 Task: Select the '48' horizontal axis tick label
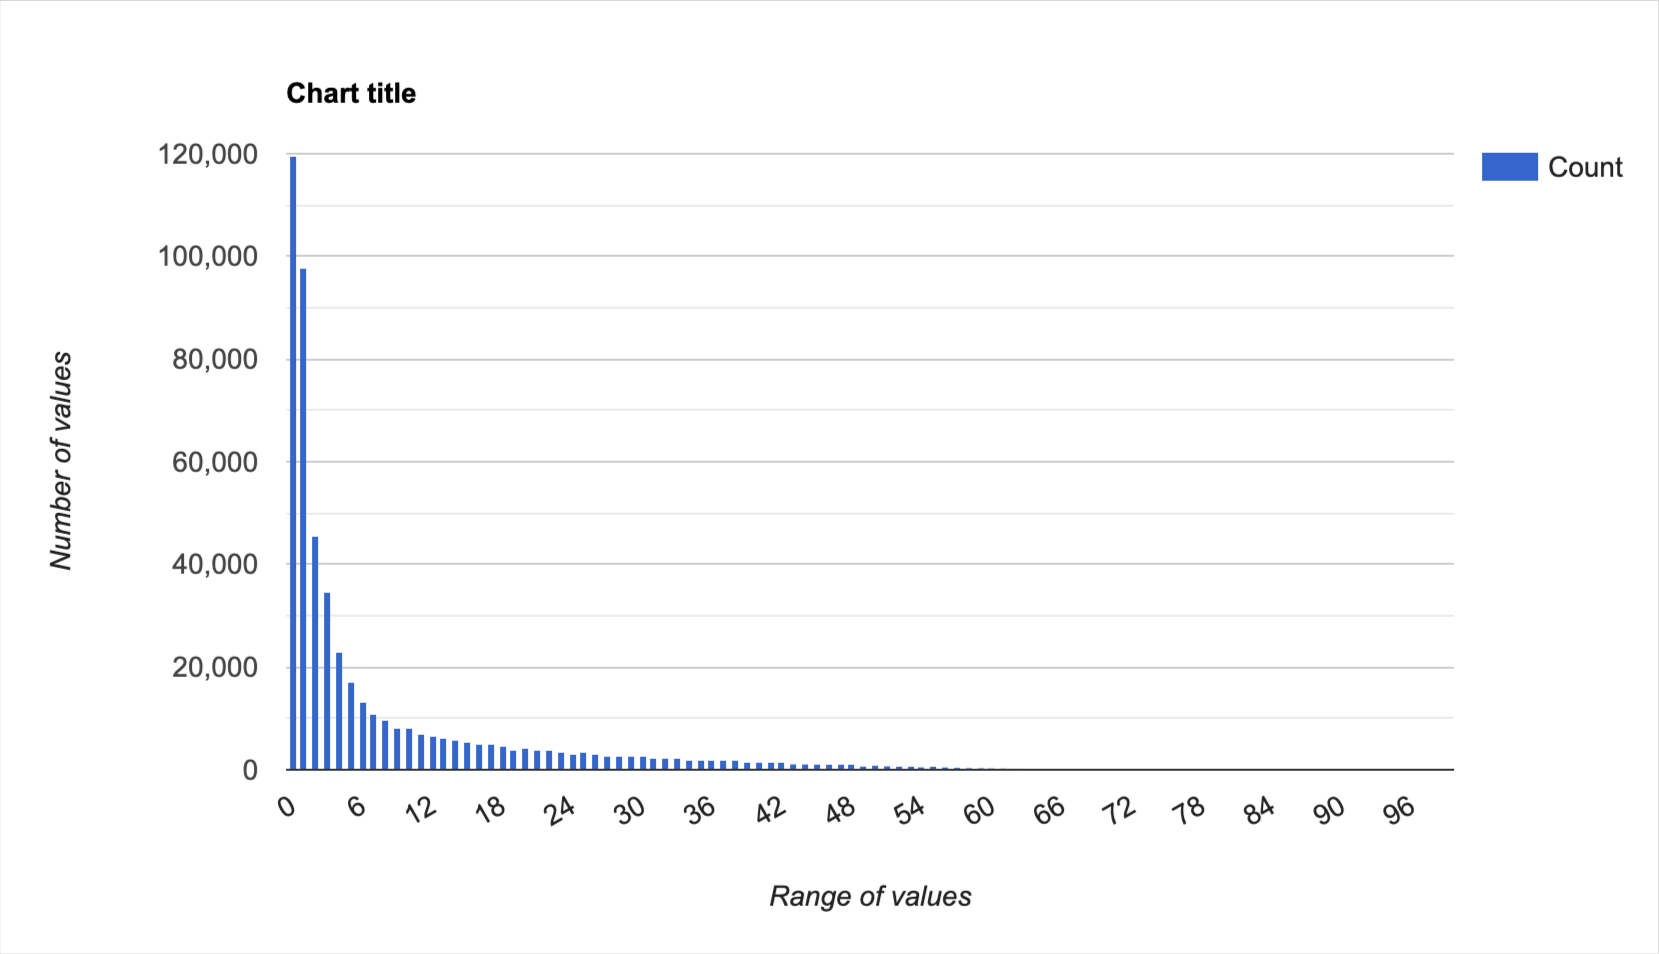(840, 810)
